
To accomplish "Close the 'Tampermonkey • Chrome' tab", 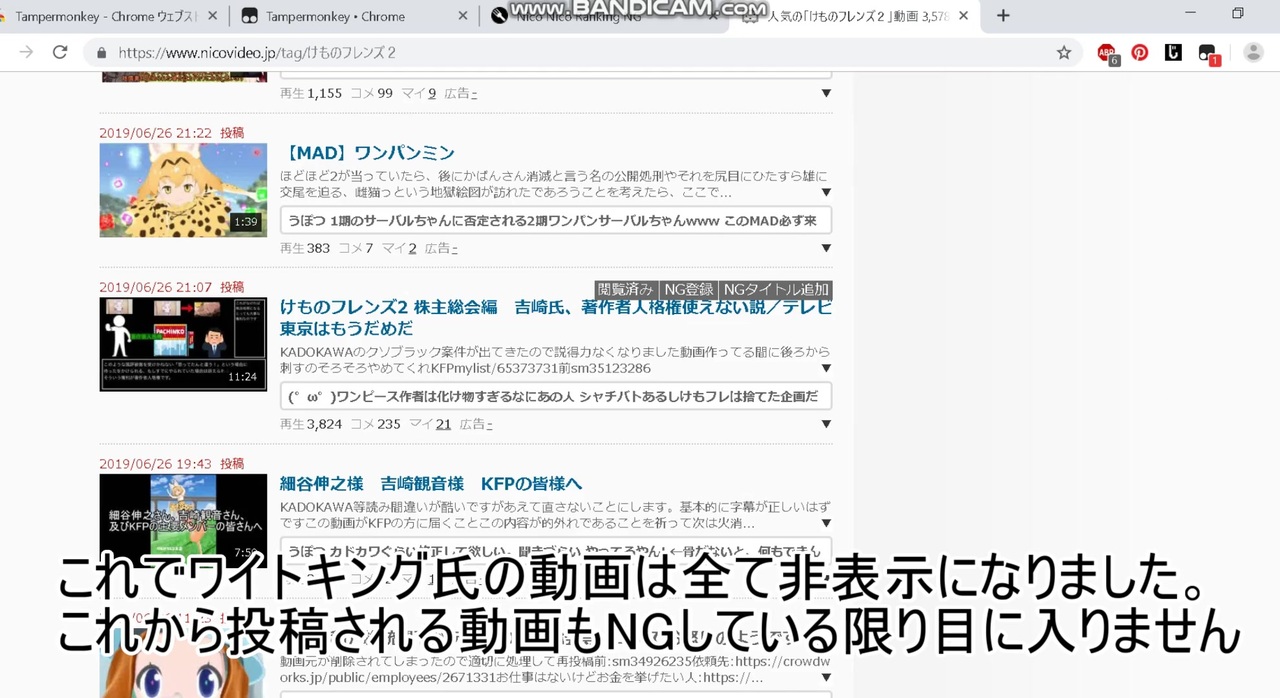I will pyautogui.click(x=463, y=16).
